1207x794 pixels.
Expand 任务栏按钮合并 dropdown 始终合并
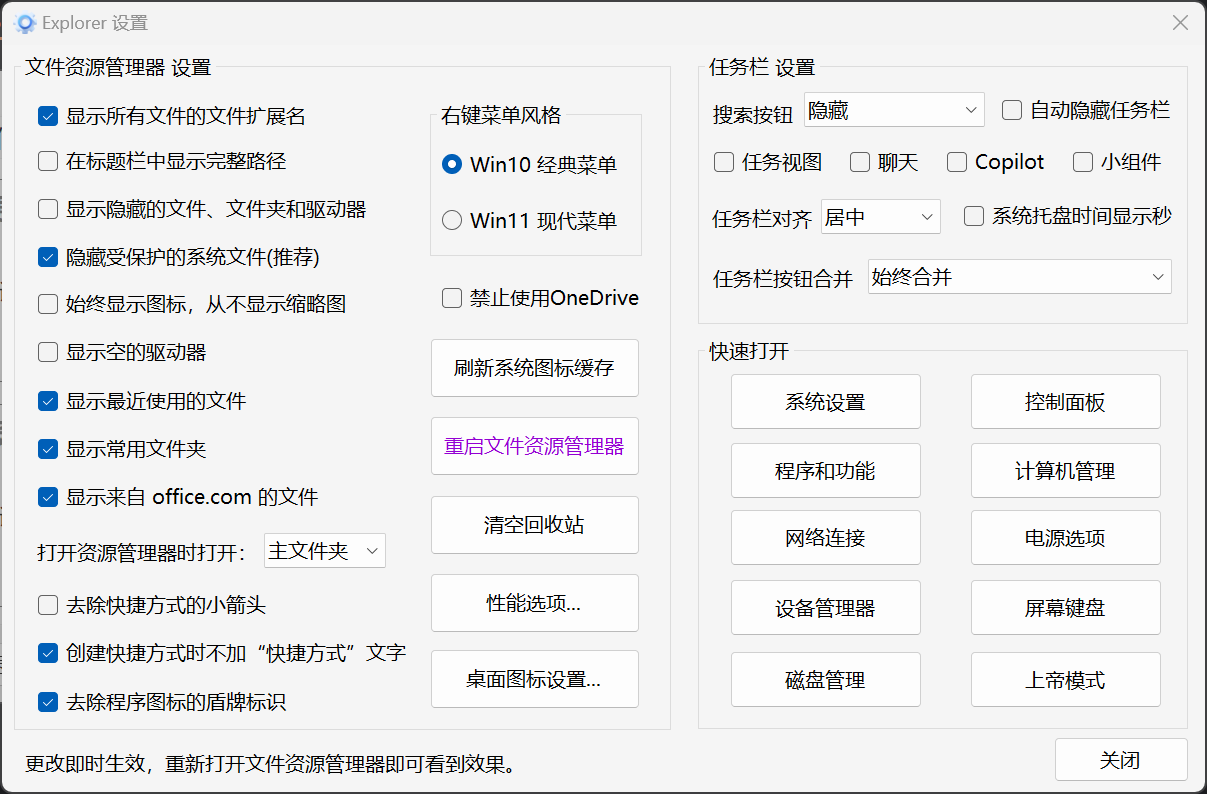(x=1020, y=277)
